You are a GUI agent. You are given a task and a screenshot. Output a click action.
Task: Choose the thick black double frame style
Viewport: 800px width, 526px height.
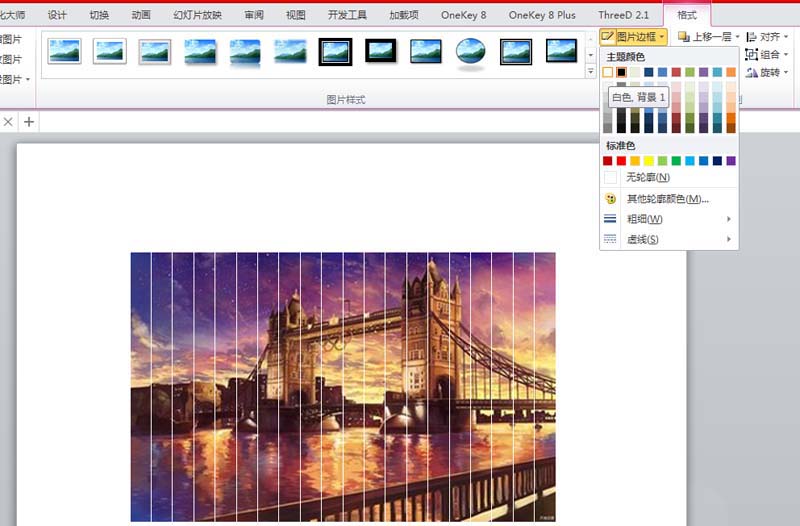(335, 51)
